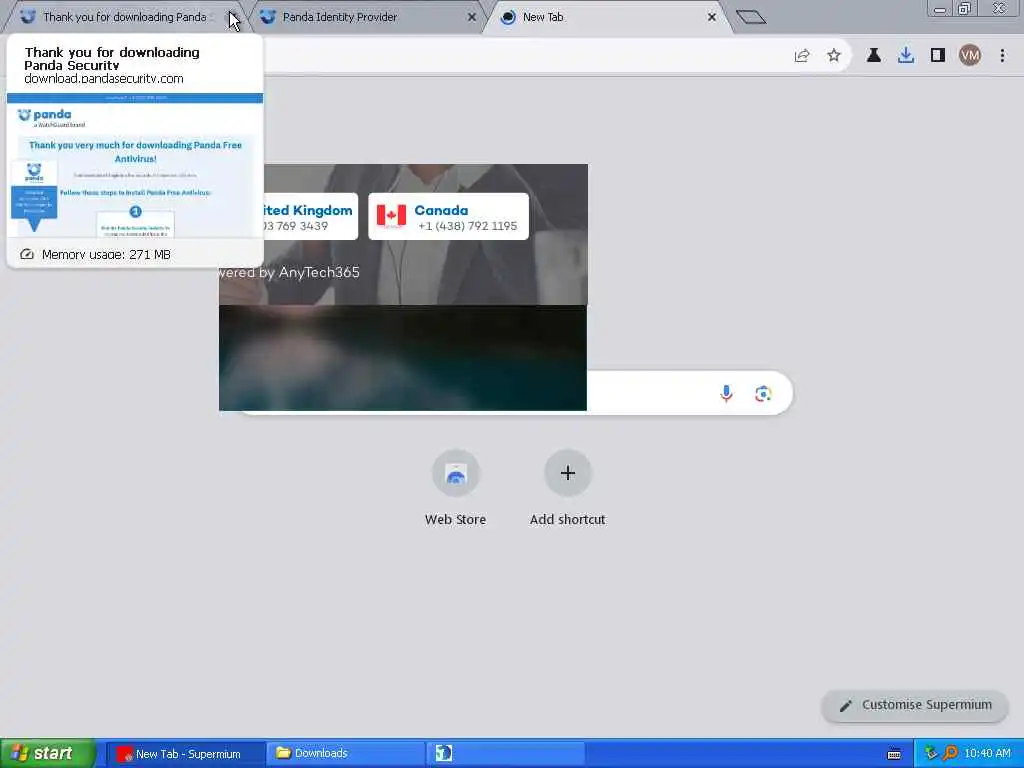The image size is (1024, 768).
Task: Start voice search with the microphone
Action: (x=726, y=393)
